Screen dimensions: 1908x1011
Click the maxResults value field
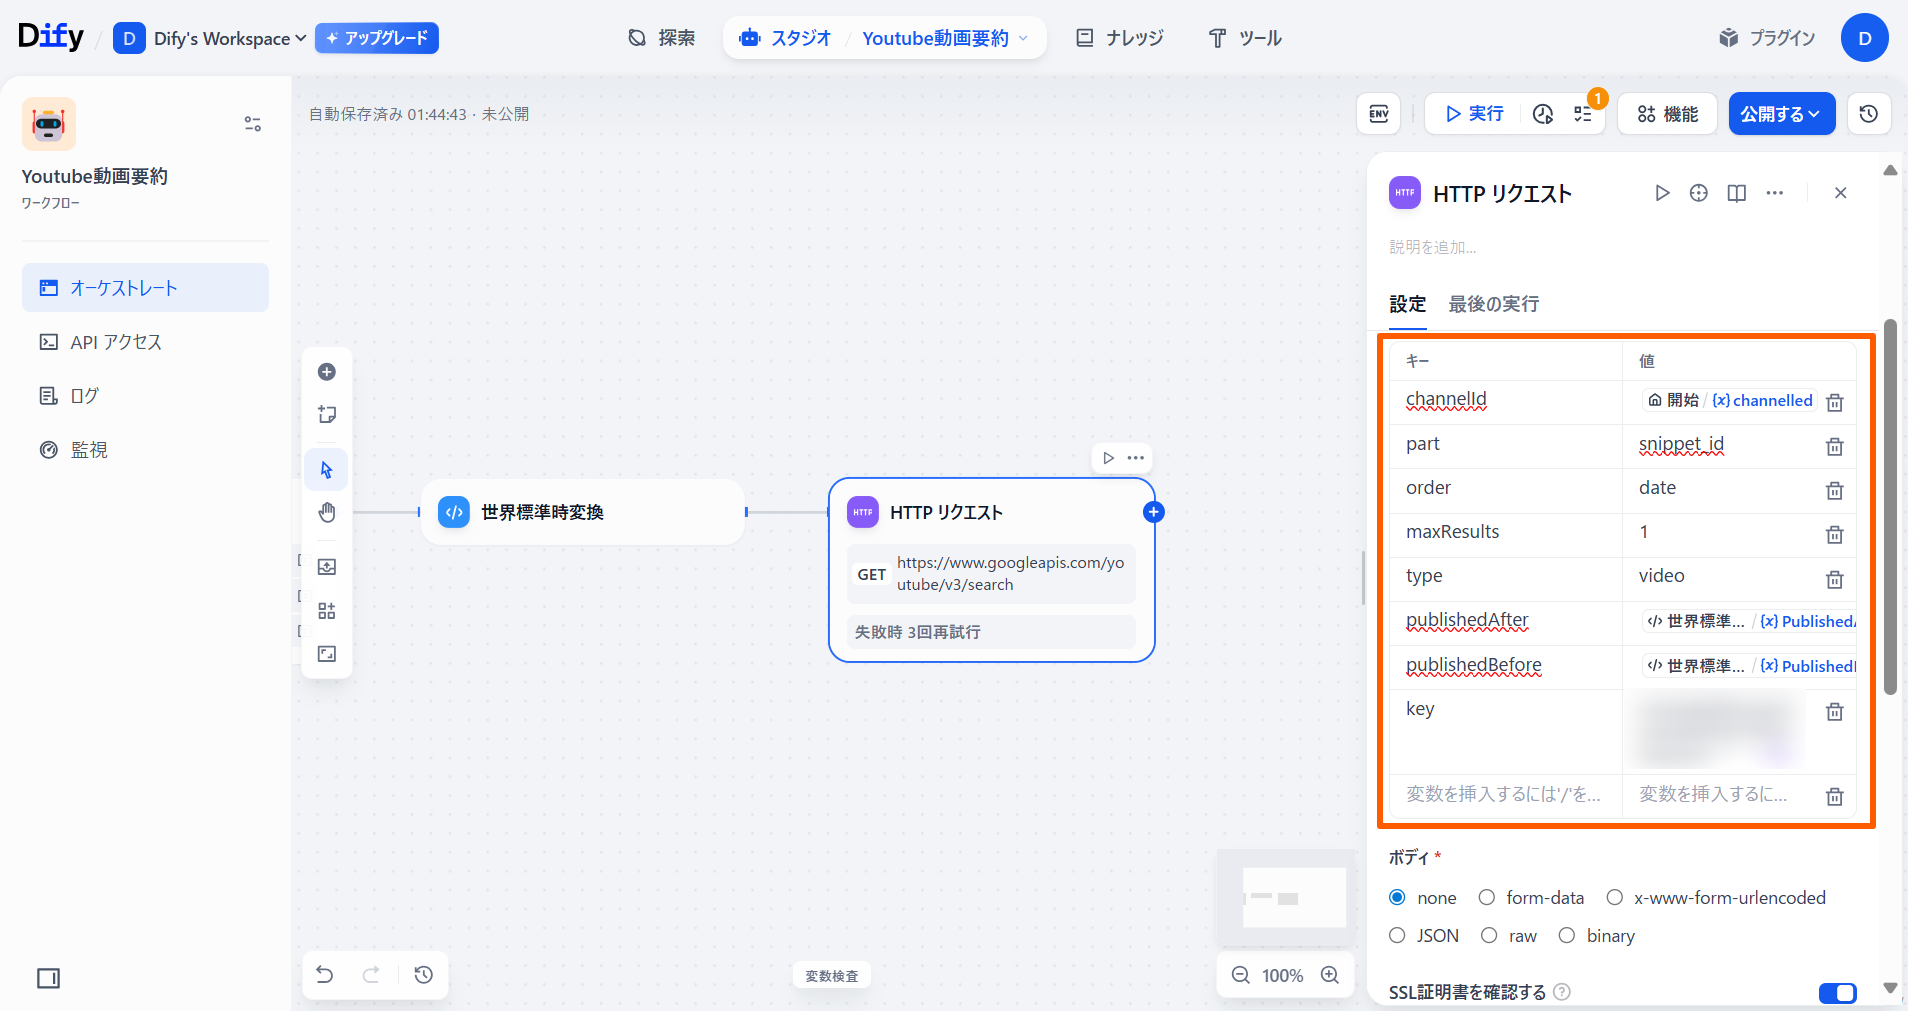click(1720, 532)
